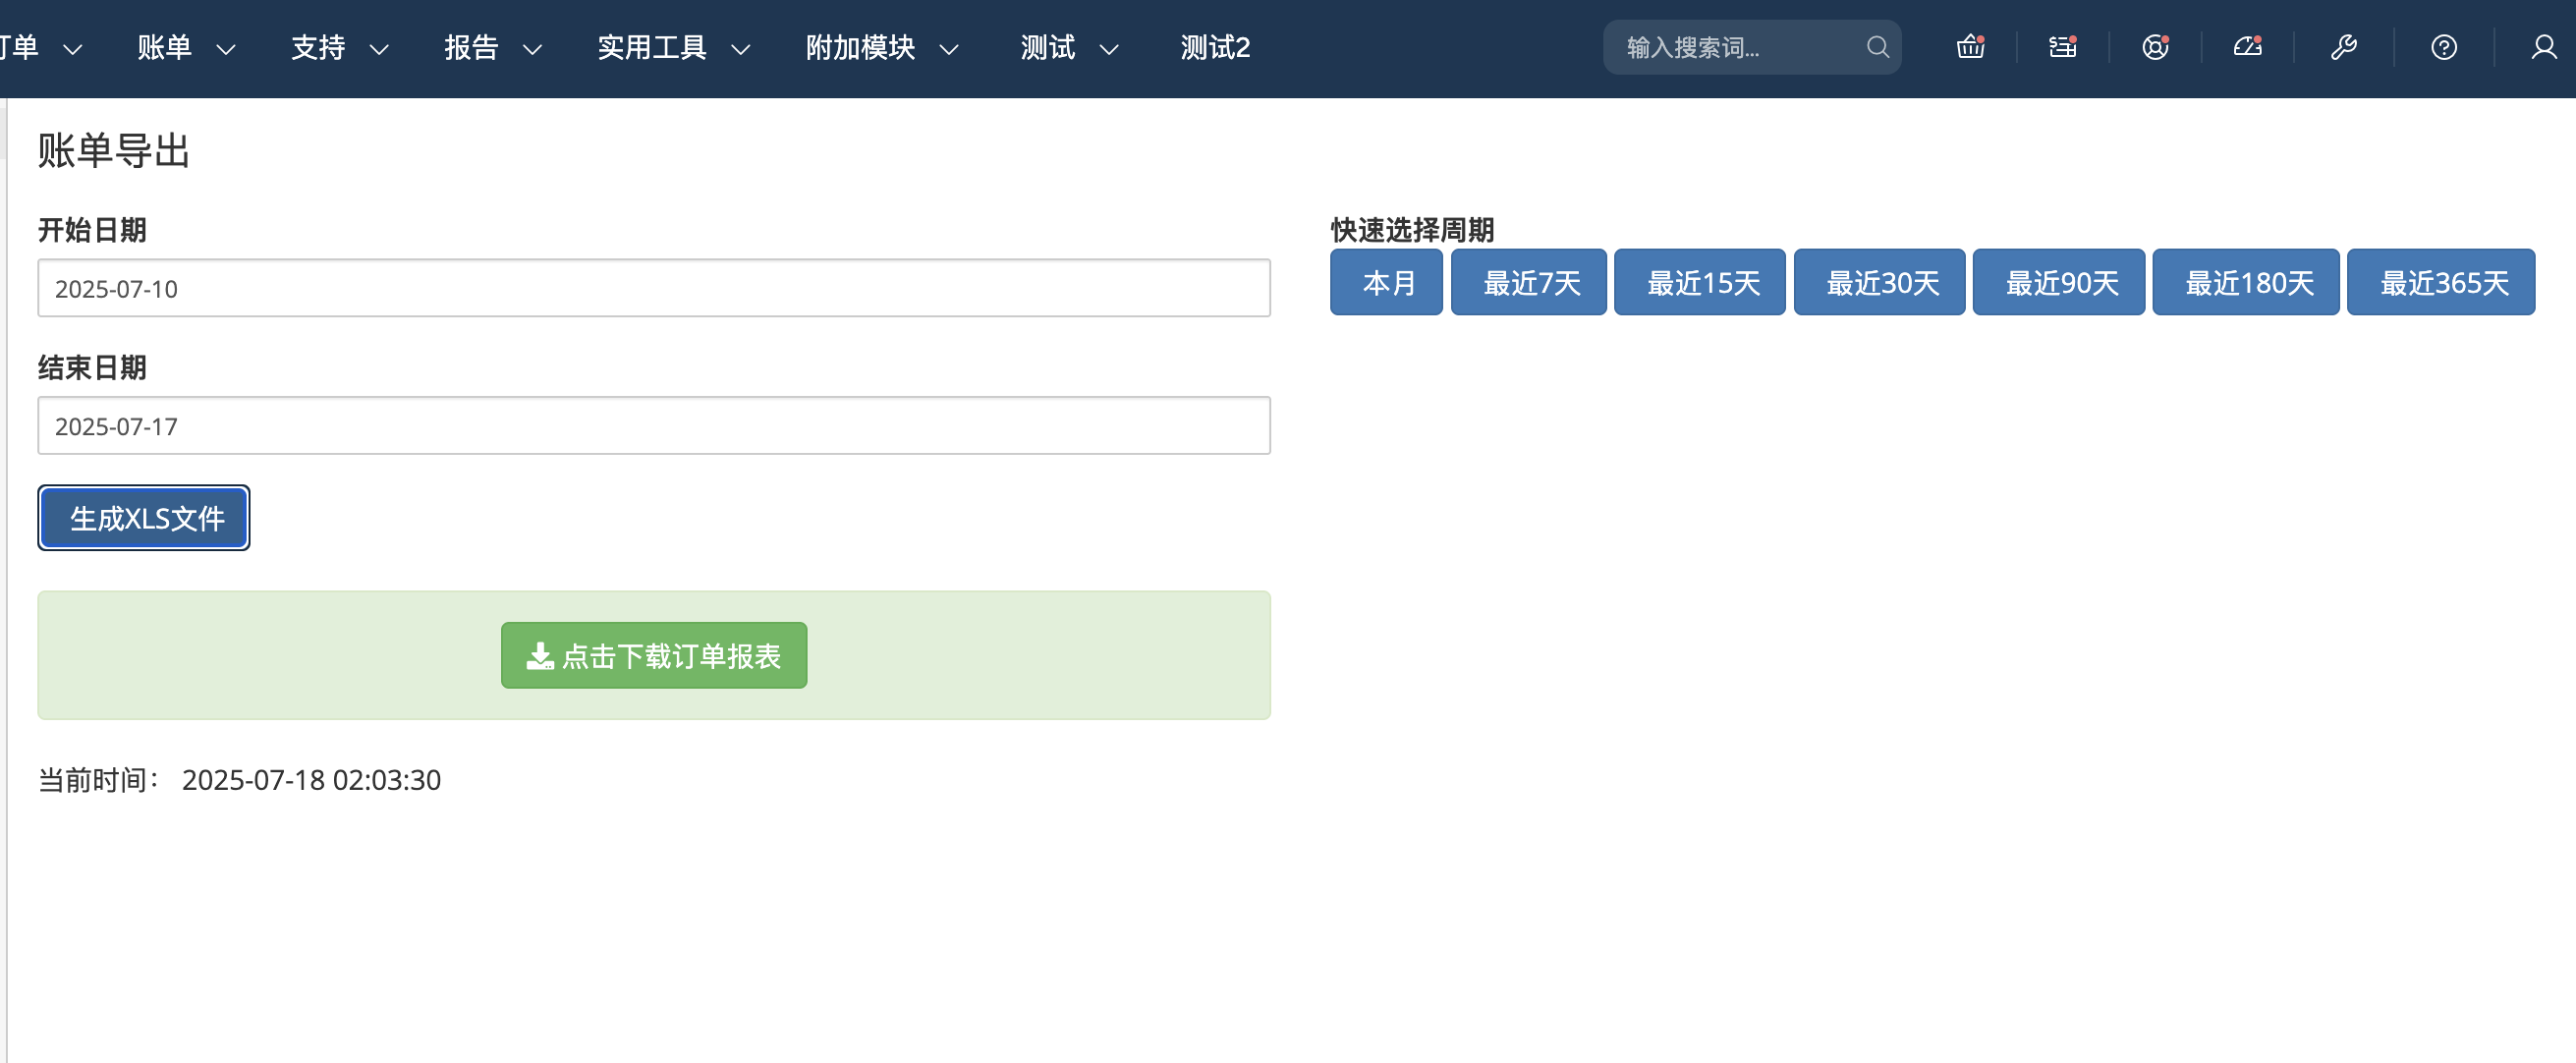
Task: Click the 生成XLS文件 button
Action: click(x=143, y=517)
